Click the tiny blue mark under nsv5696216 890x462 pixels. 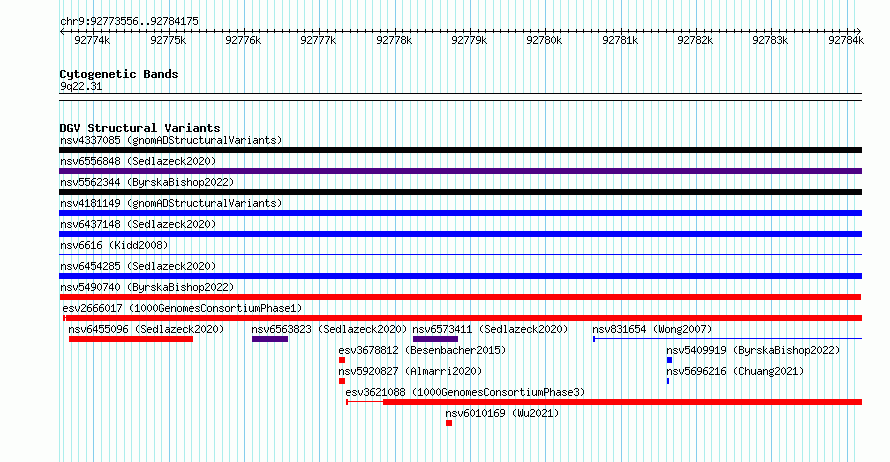[668, 381]
